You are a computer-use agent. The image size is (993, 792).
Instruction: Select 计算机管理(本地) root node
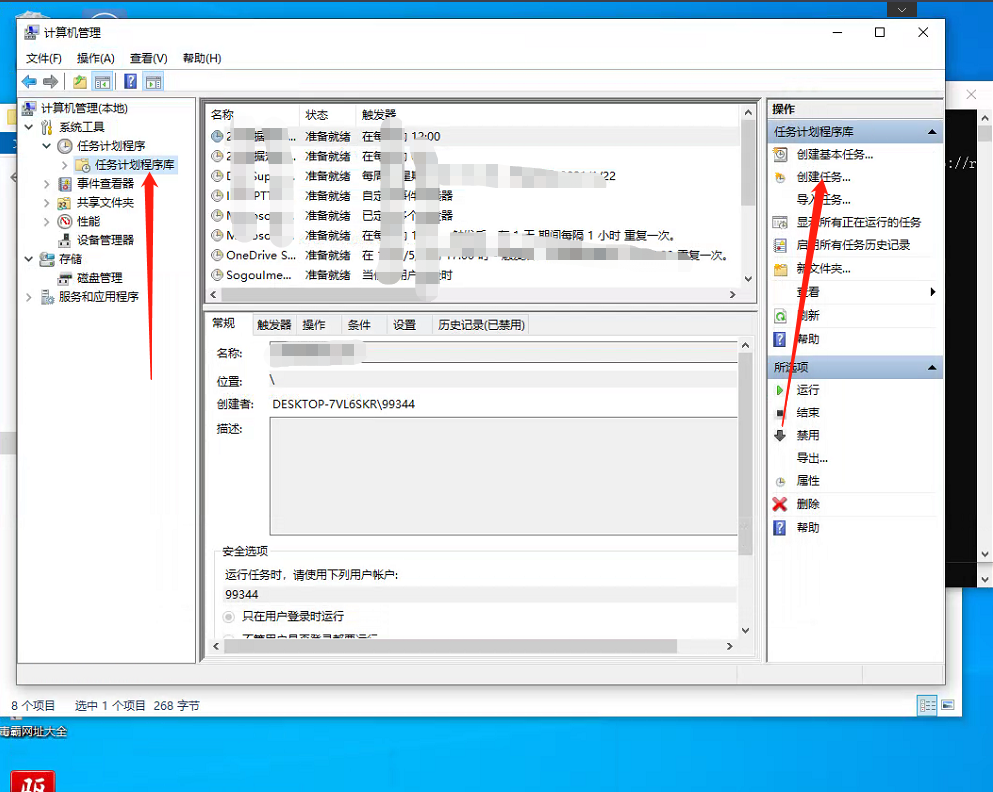pyautogui.click(x=84, y=108)
